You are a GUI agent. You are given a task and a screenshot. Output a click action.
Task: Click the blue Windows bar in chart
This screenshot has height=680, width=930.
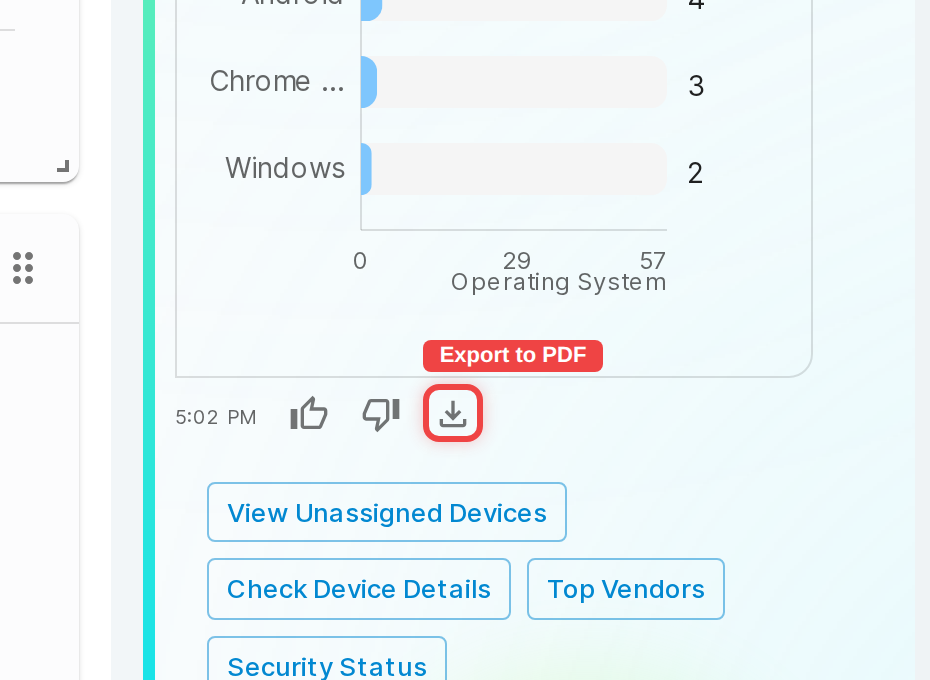(x=366, y=169)
